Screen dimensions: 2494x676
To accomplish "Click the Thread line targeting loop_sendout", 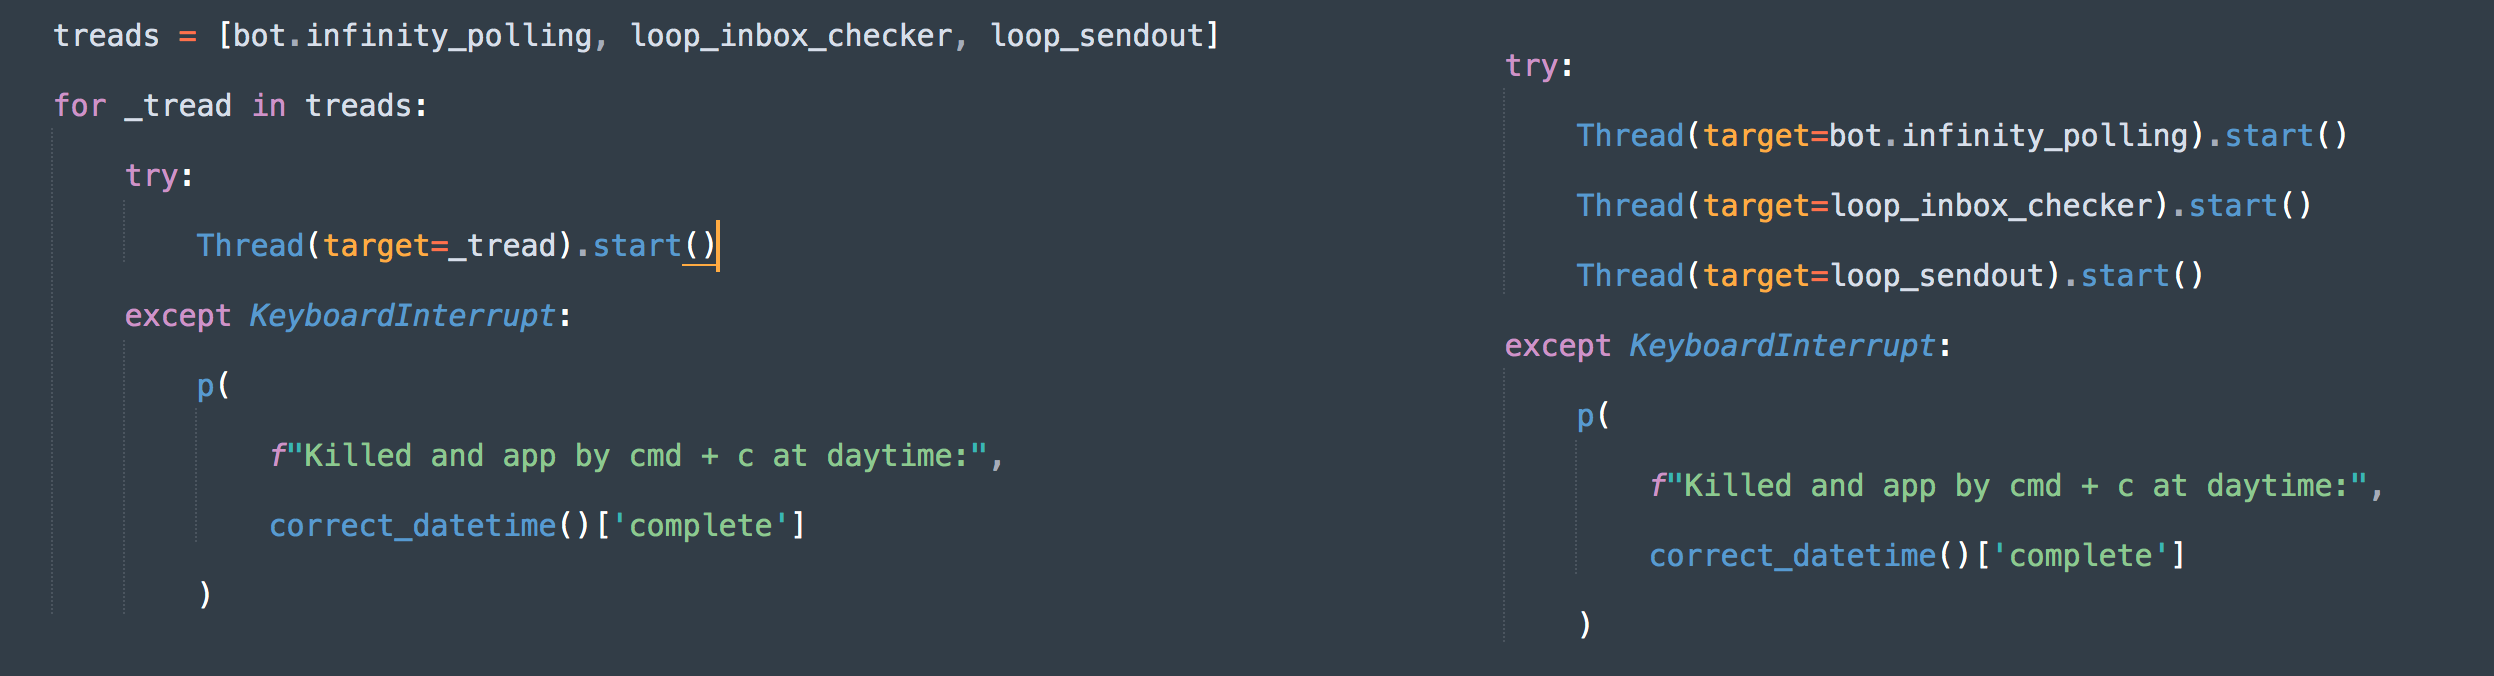I will click(1890, 276).
